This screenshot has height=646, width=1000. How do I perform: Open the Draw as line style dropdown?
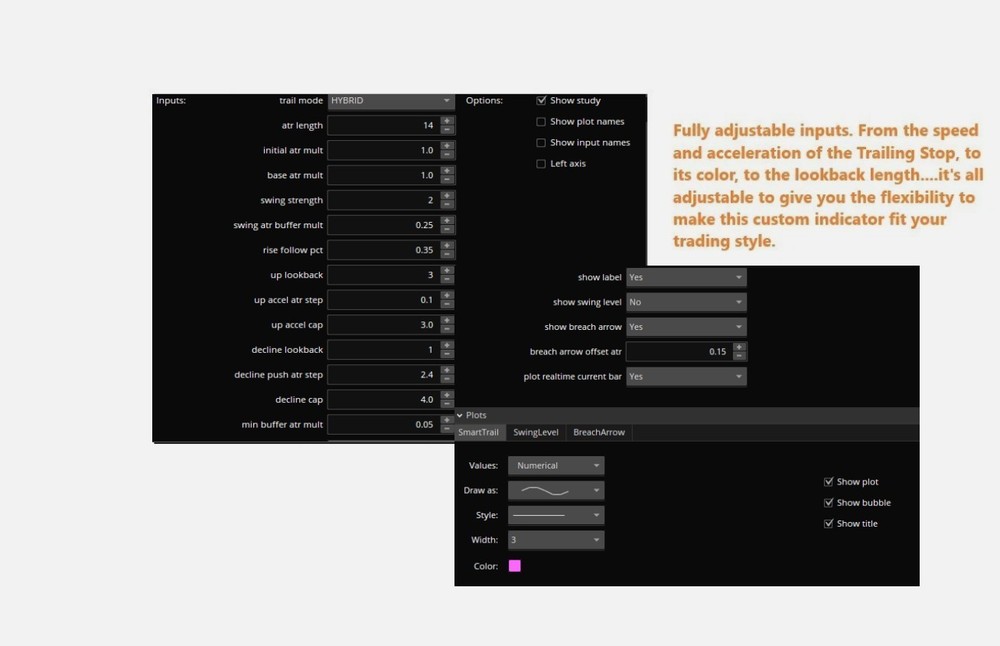556,490
